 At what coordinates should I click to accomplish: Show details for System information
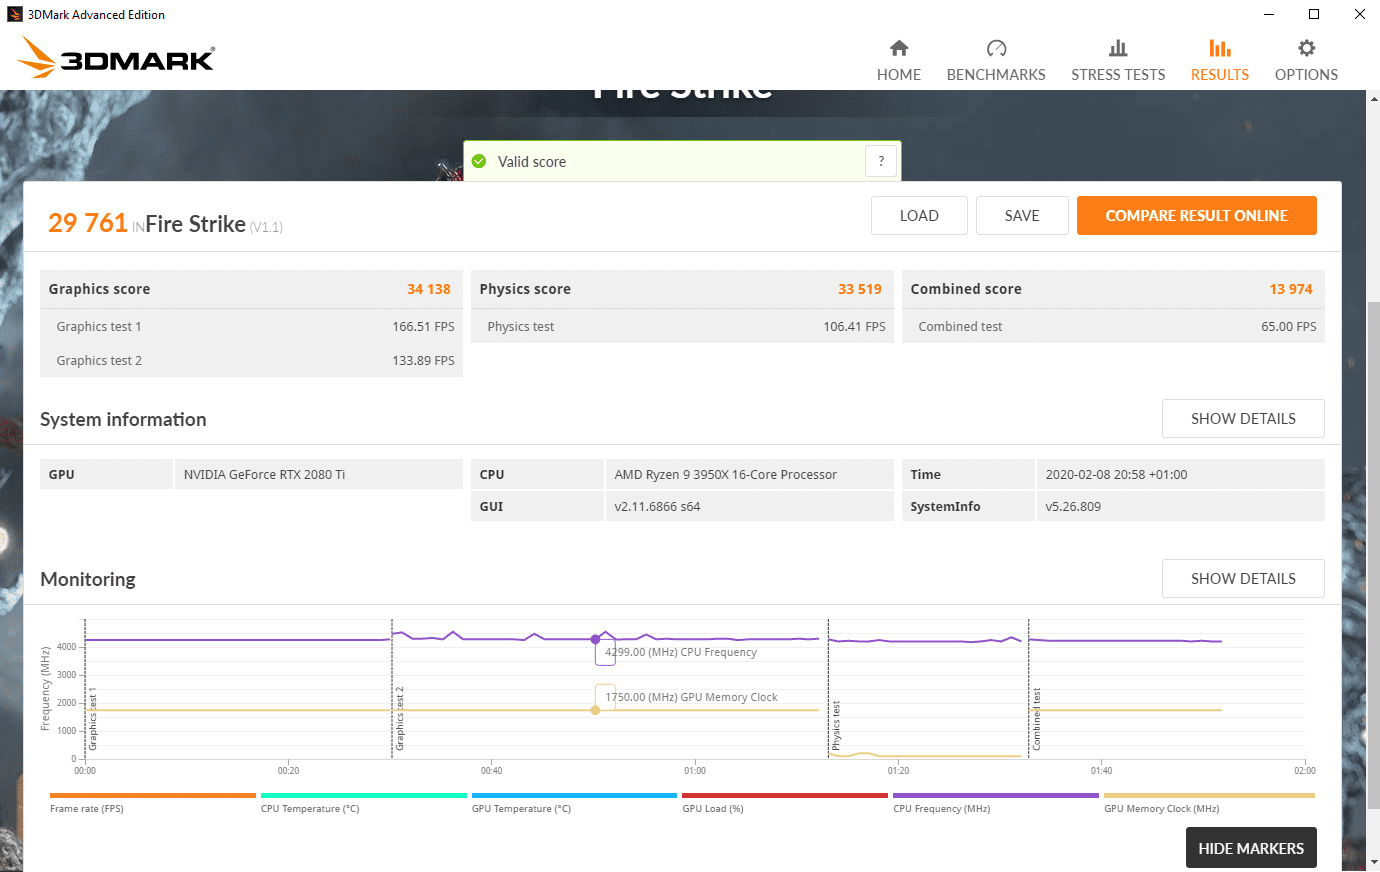[x=1243, y=419]
